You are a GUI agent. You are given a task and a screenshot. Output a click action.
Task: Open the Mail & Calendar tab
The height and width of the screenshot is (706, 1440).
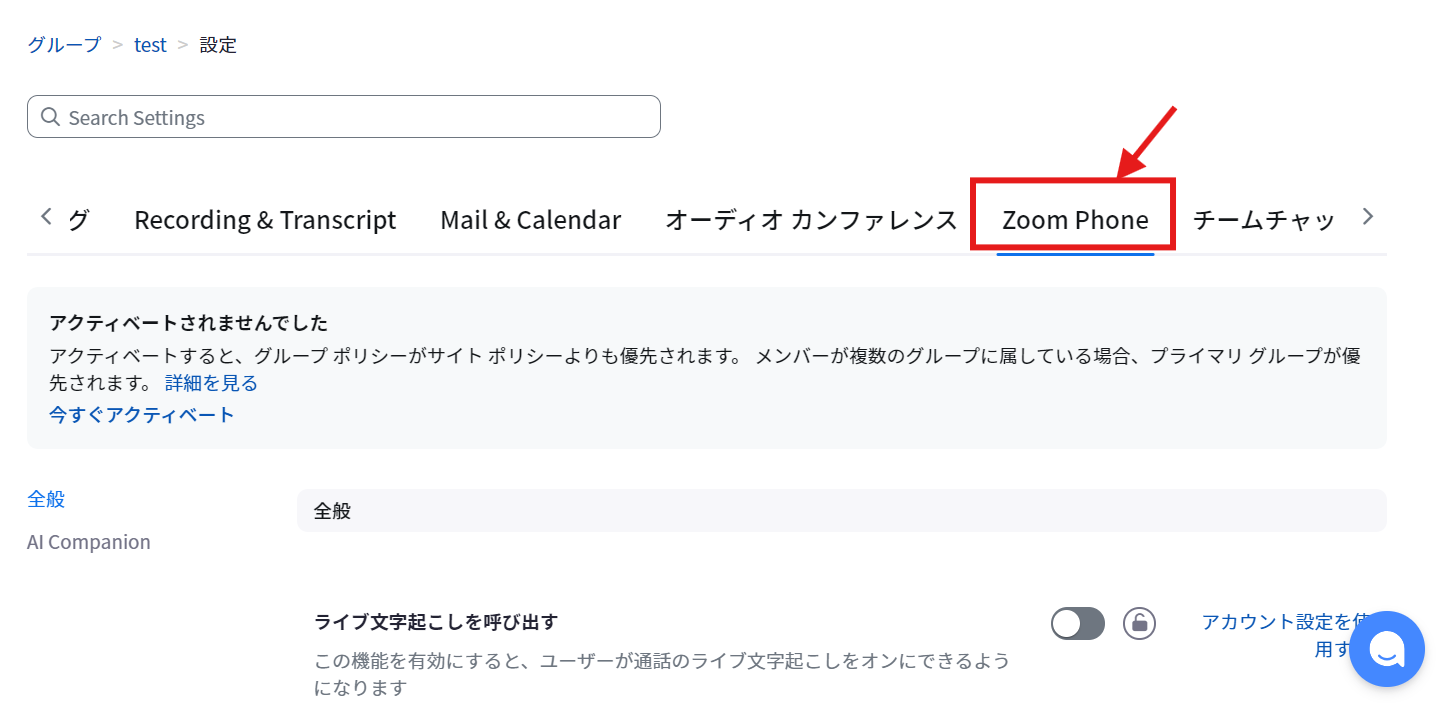(530, 219)
